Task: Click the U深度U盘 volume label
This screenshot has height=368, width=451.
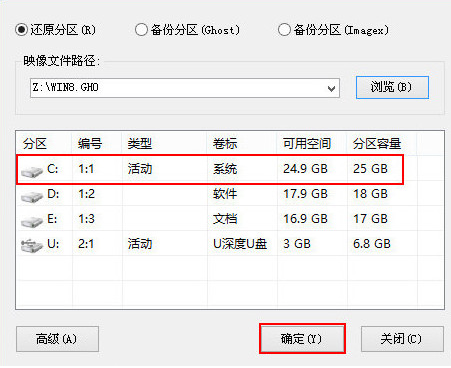Action: tap(240, 244)
